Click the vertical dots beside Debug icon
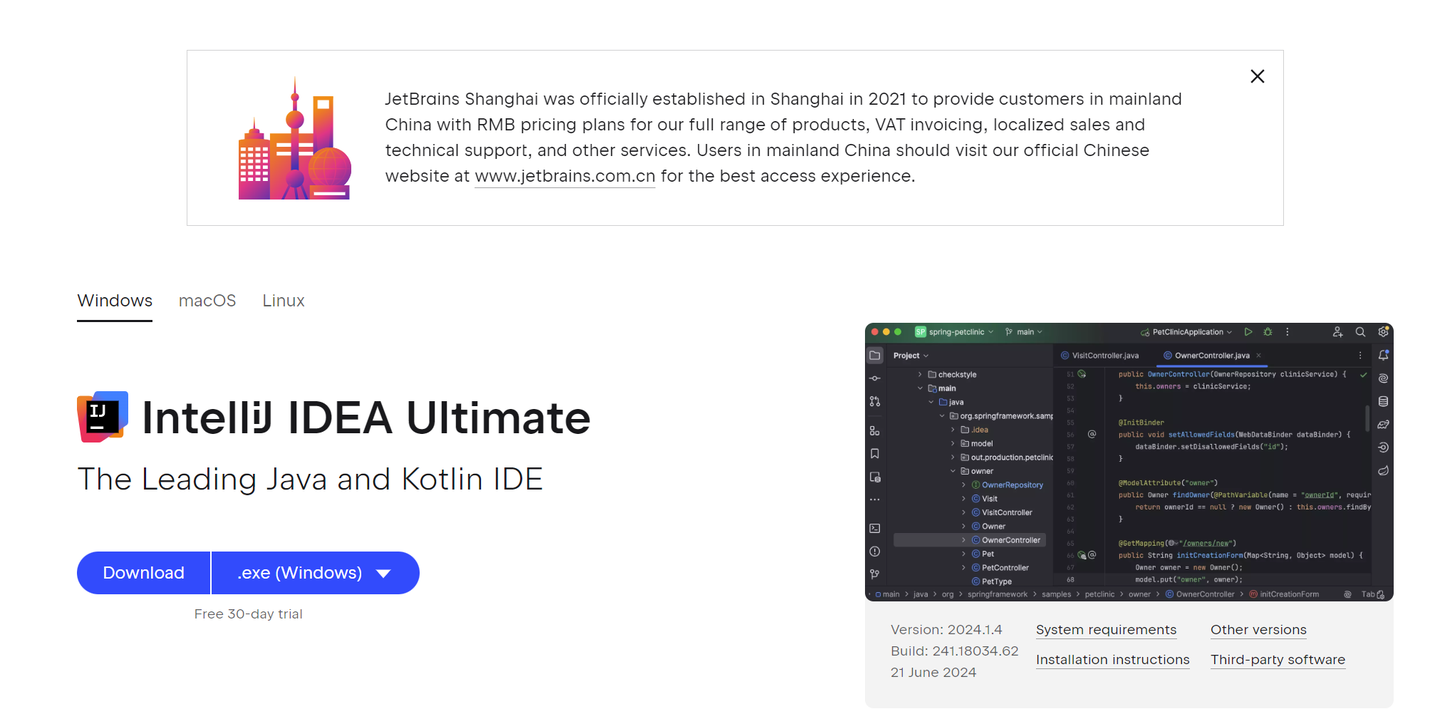Screen dimensions: 1440x709 point(1286,332)
